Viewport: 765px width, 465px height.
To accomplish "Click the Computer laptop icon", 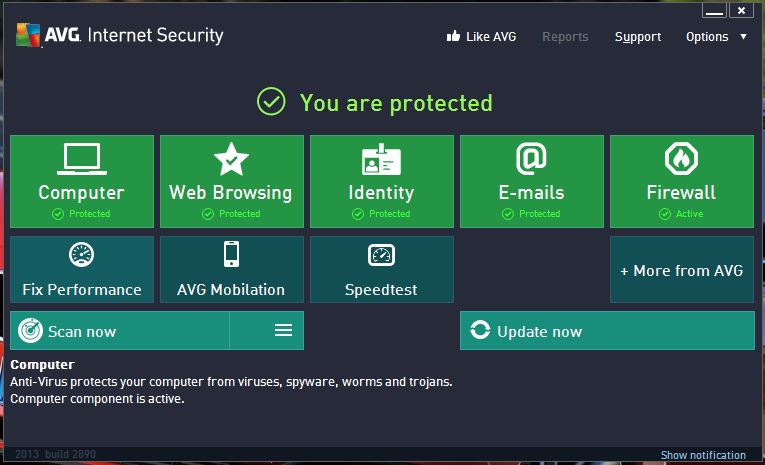I will pyautogui.click(x=82, y=159).
